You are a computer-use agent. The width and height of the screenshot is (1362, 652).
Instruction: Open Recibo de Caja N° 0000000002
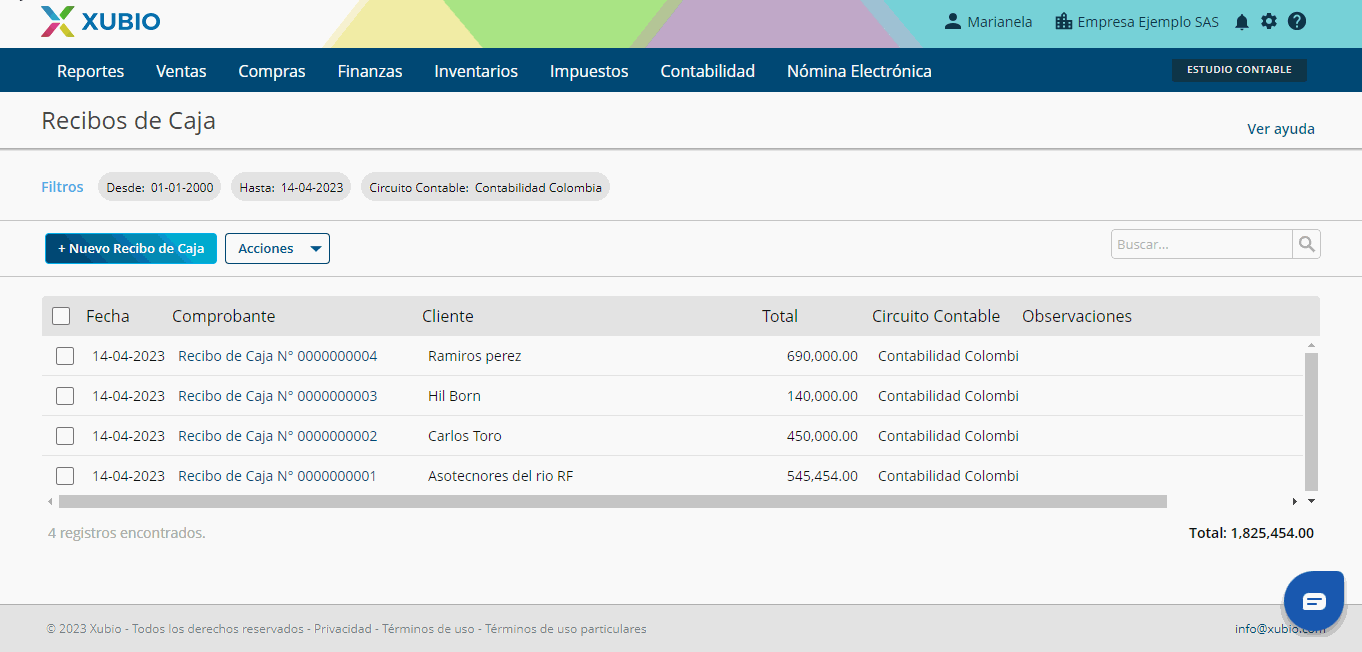click(x=278, y=436)
